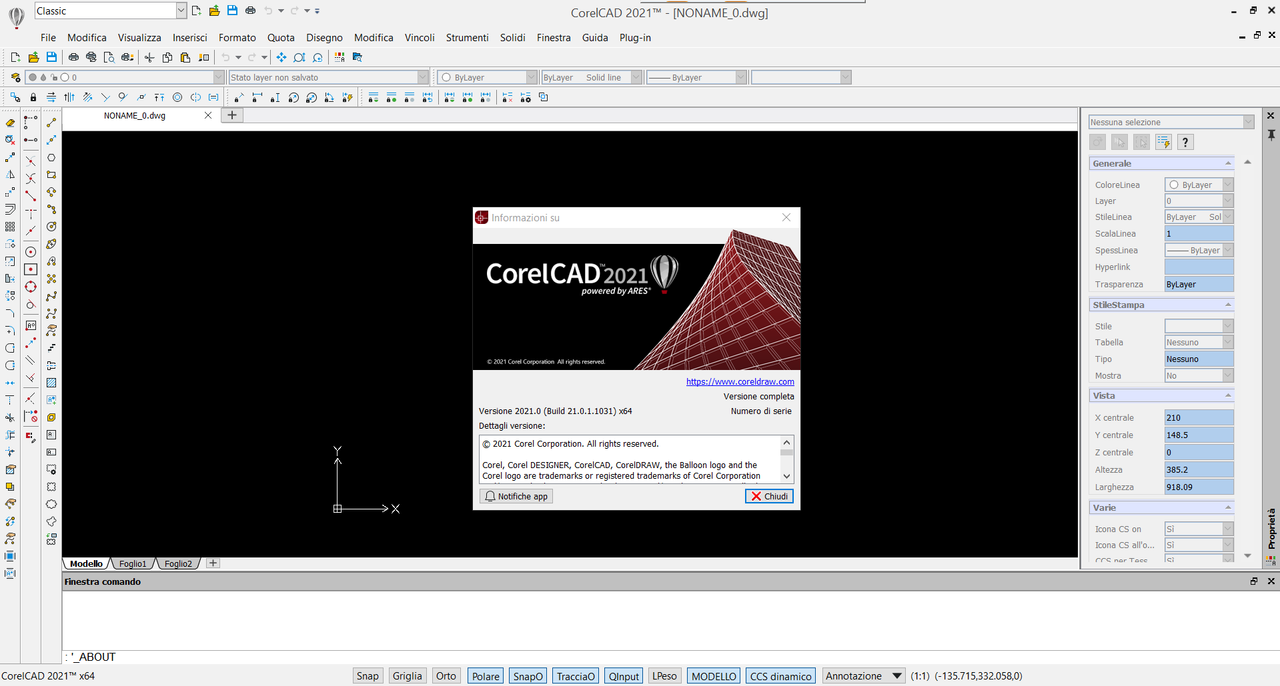This screenshot has width=1280, height=686.
Task: Open the File menu
Action: pos(48,37)
